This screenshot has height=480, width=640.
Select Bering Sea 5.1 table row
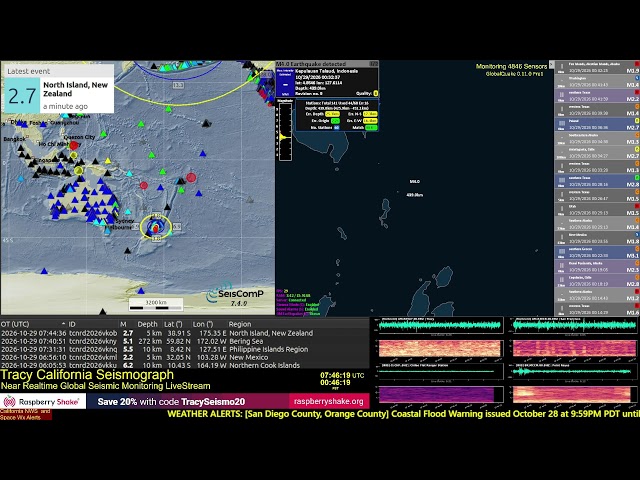[x=184, y=341]
